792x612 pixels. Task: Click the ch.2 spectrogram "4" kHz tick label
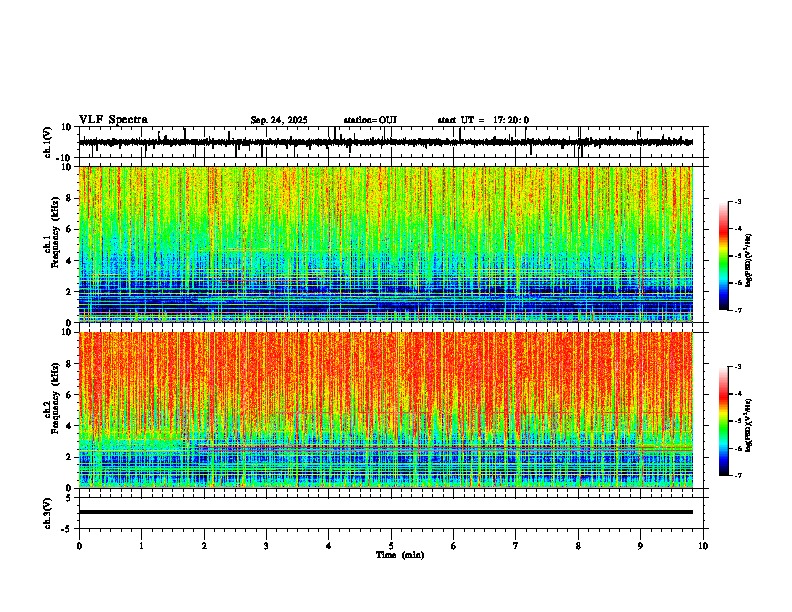[70, 426]
